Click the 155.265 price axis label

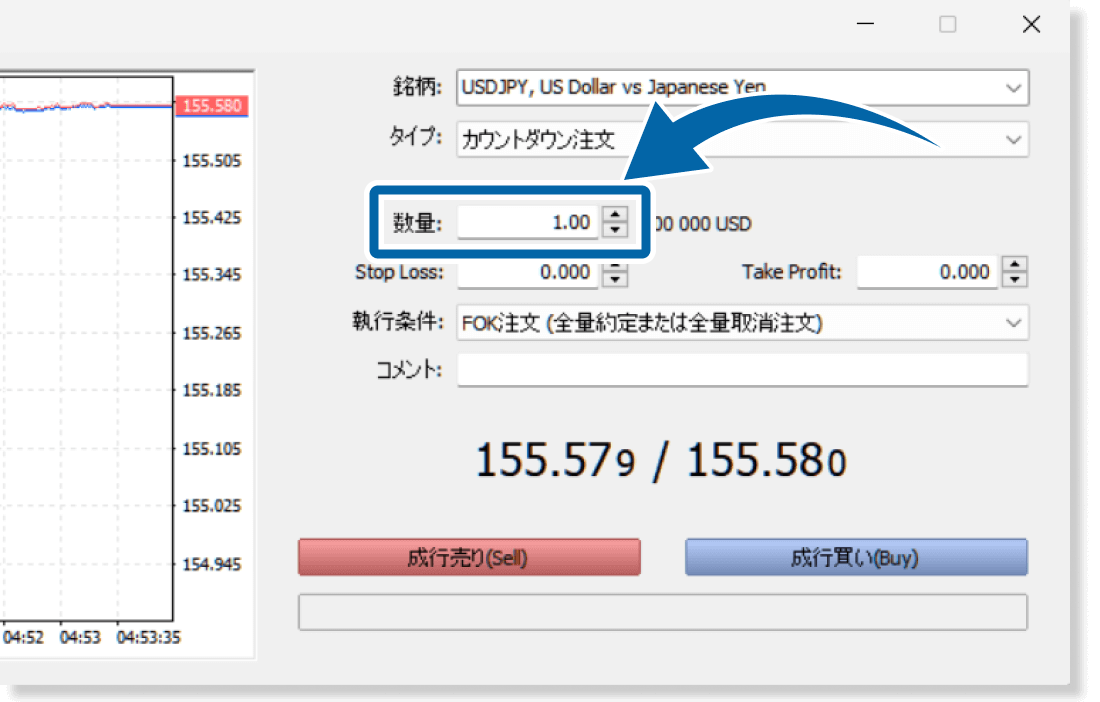212,333
